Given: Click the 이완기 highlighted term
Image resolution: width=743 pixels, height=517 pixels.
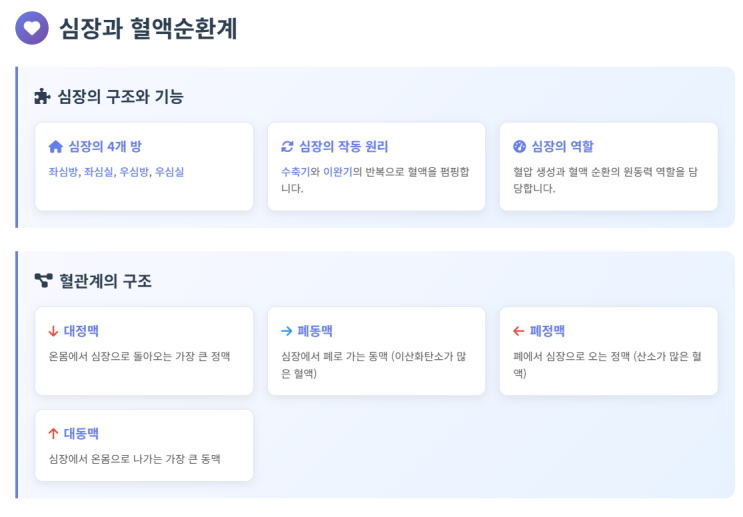Looking at the screenshot, I should 336,172.
